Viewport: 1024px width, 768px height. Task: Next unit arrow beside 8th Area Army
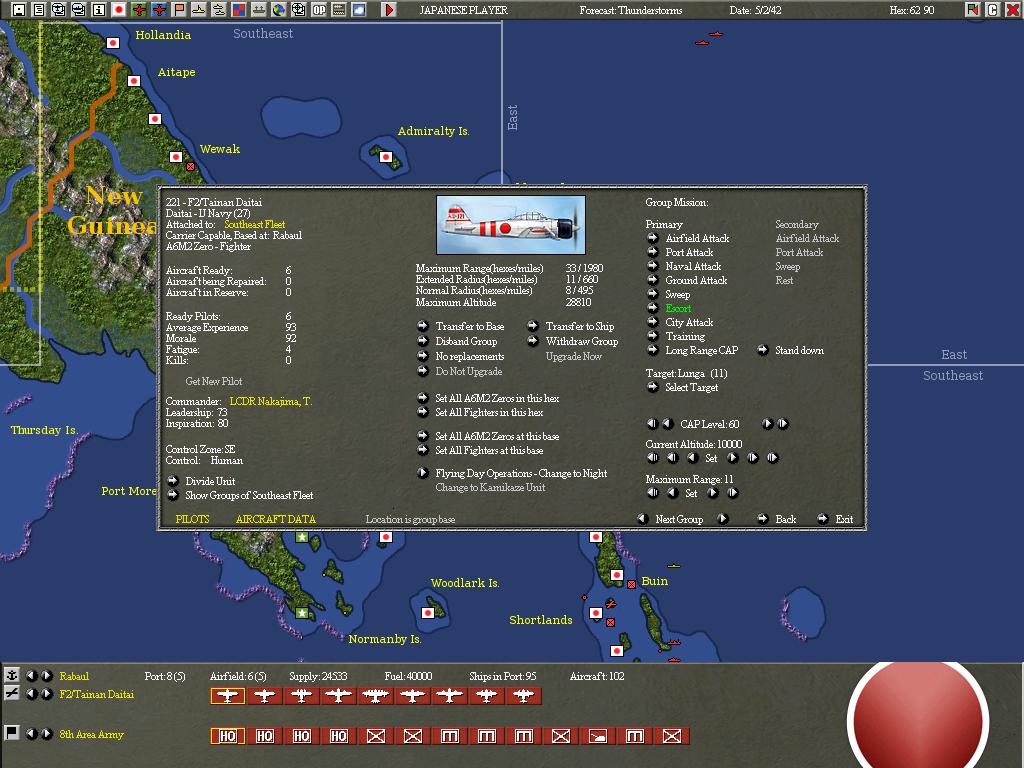(x=46, y=733)
